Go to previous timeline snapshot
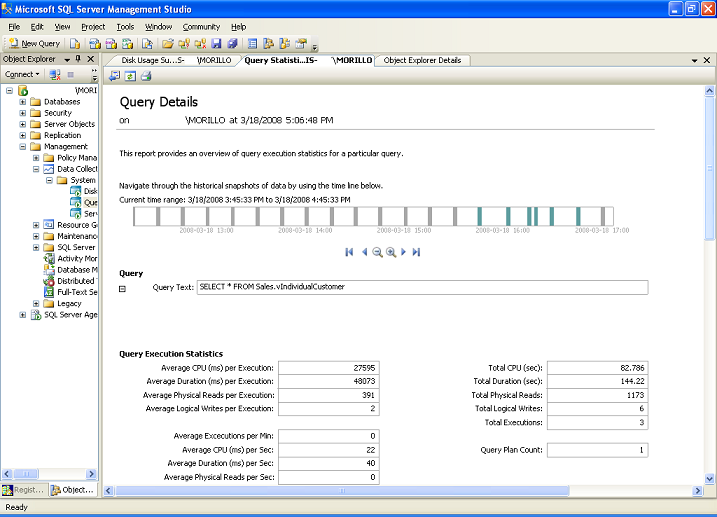The height and width of the screenshot is (517, 717). 364,252
